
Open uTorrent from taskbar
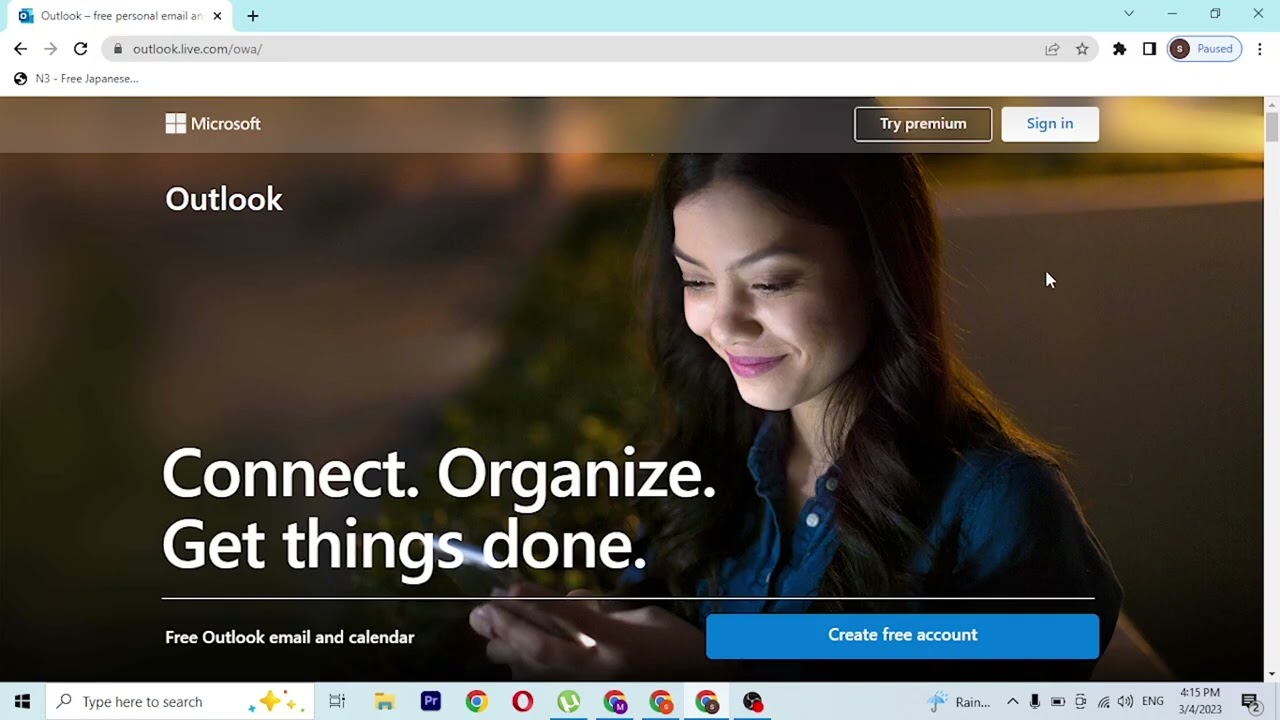click(x=568, y=701)
